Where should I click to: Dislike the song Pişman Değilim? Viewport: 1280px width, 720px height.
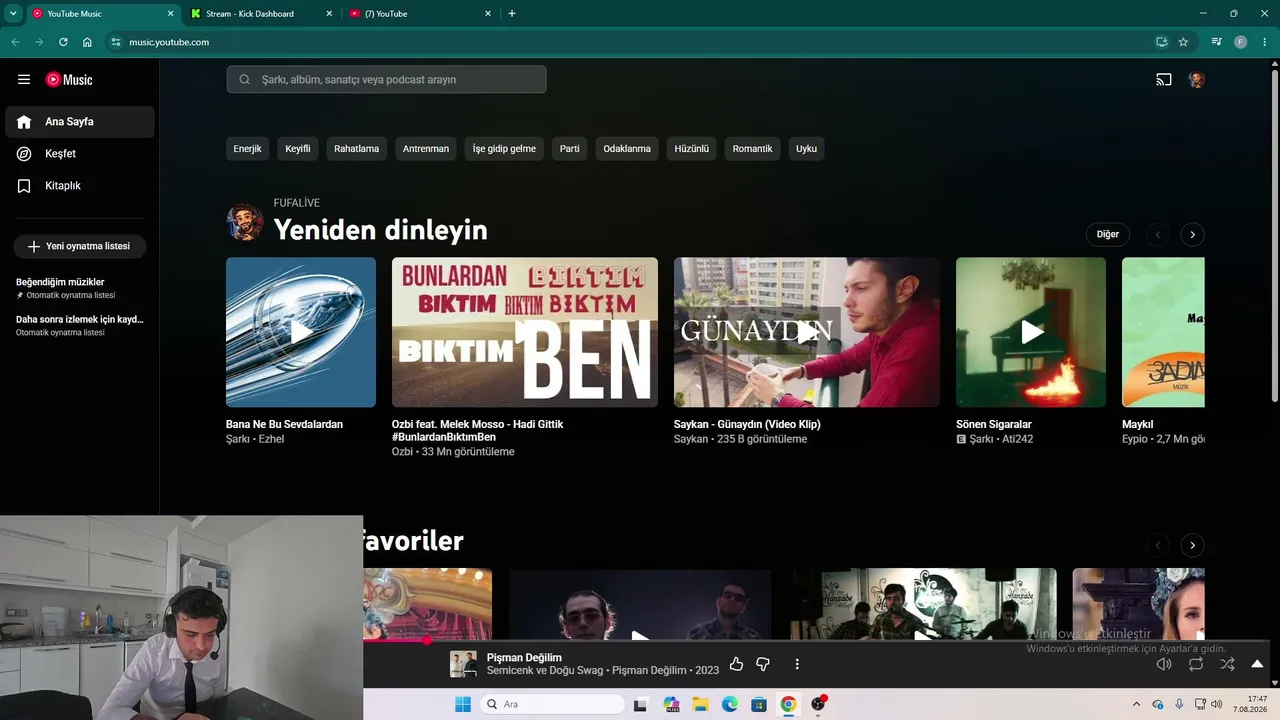[763, 664]
